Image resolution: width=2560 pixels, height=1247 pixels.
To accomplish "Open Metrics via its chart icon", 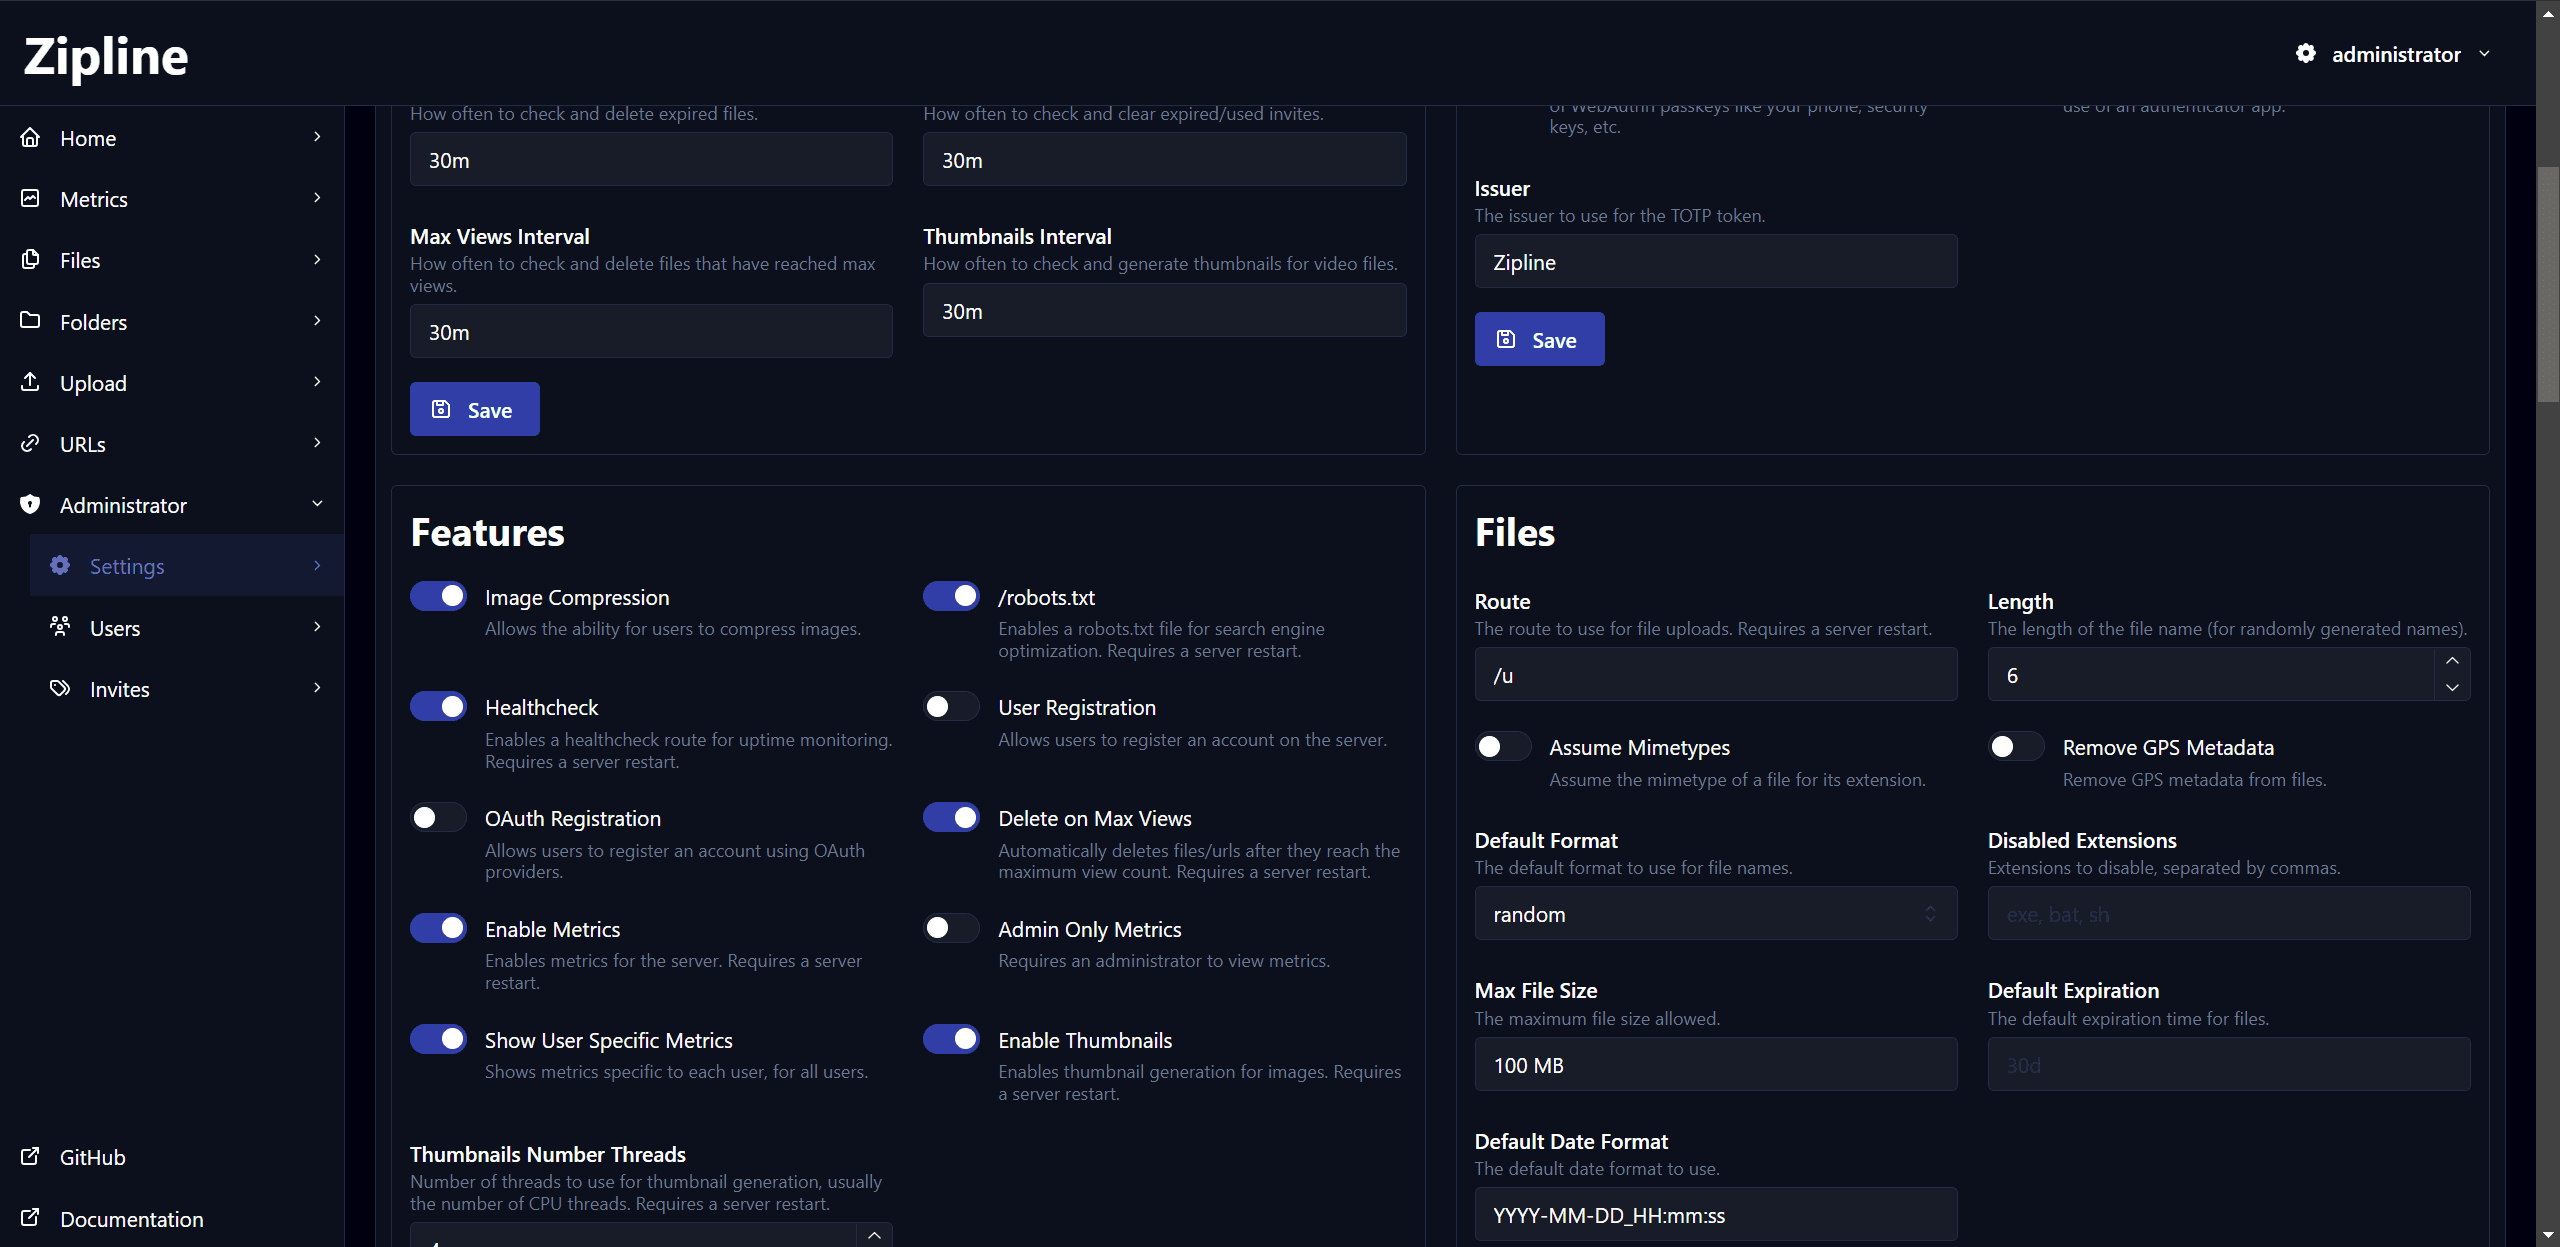I will click(30, 198).
